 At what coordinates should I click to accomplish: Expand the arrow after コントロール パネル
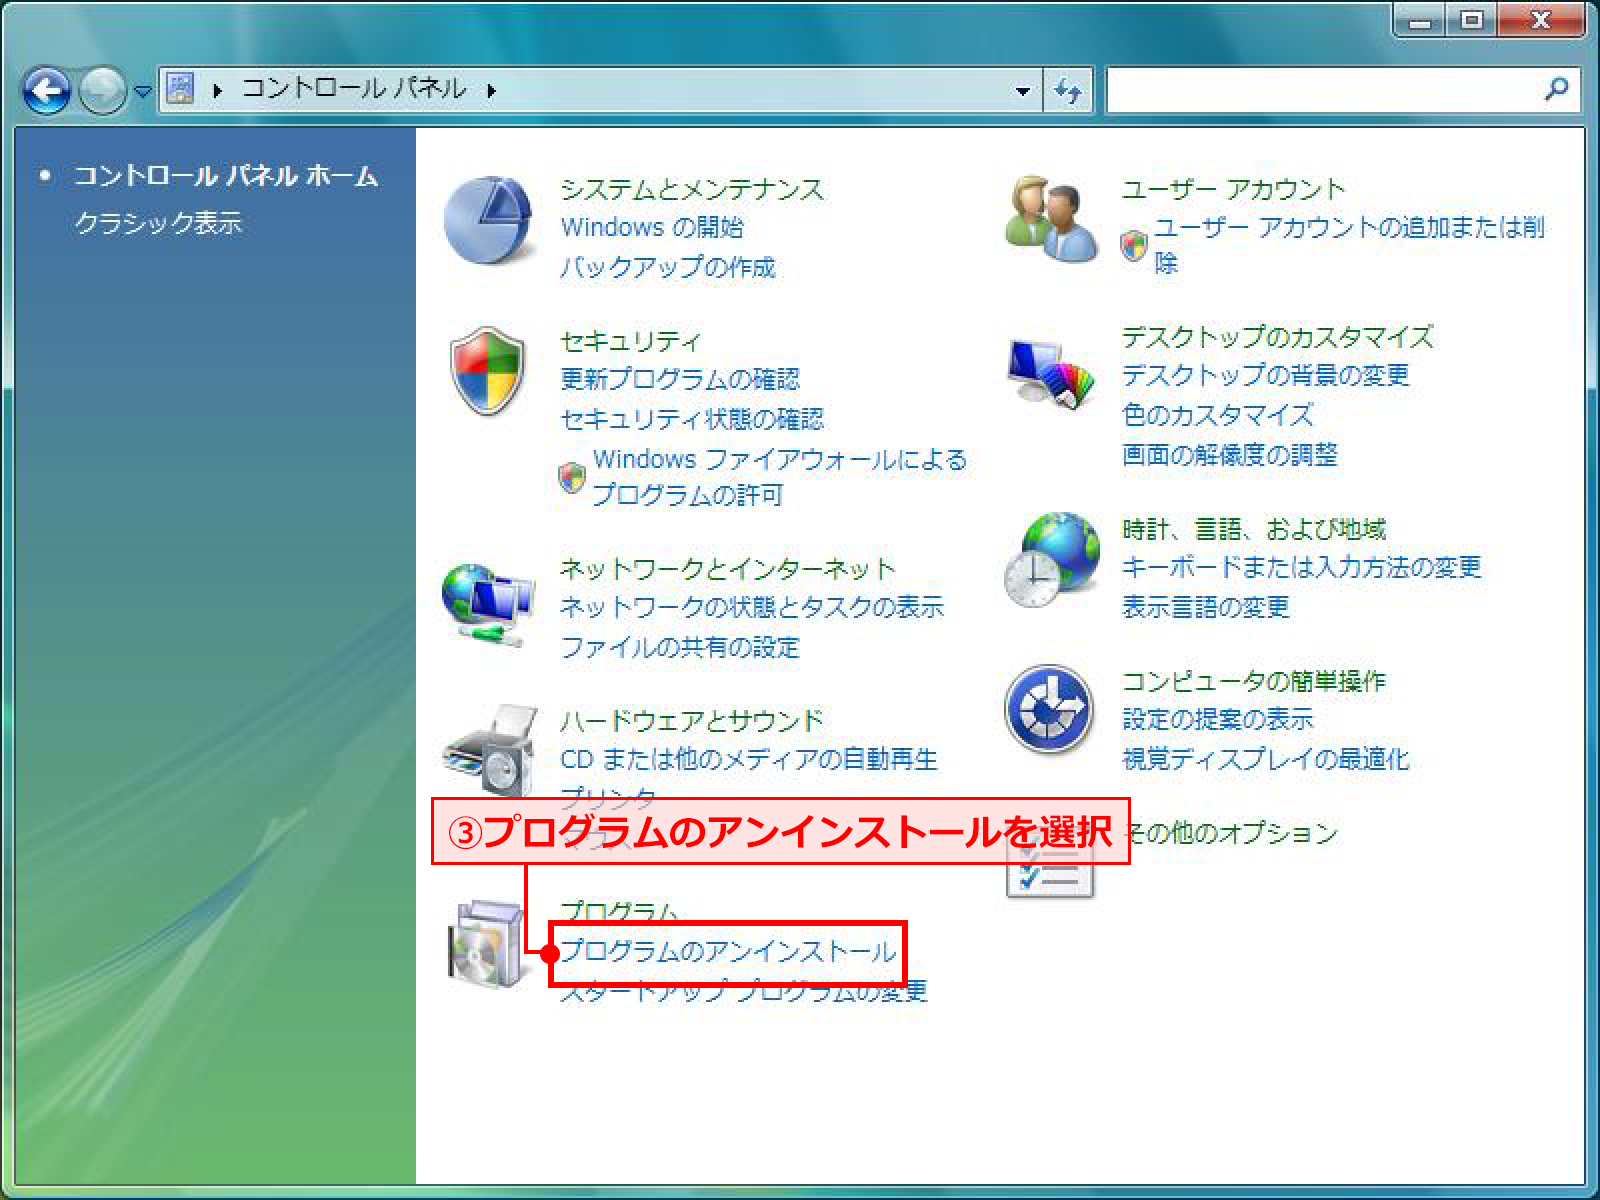coord(491,91)
